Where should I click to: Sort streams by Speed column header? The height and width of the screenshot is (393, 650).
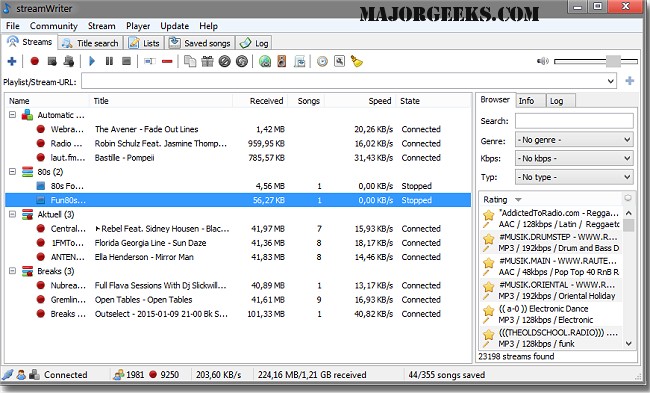point(360,101)
